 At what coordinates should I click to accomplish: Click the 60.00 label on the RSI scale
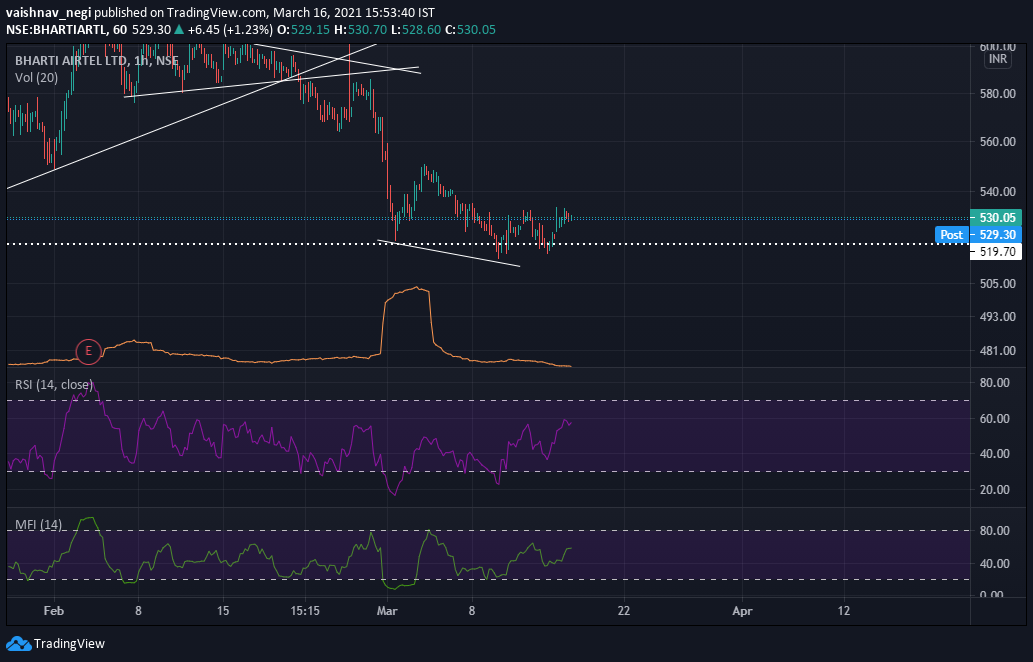(x=995, y=418)
